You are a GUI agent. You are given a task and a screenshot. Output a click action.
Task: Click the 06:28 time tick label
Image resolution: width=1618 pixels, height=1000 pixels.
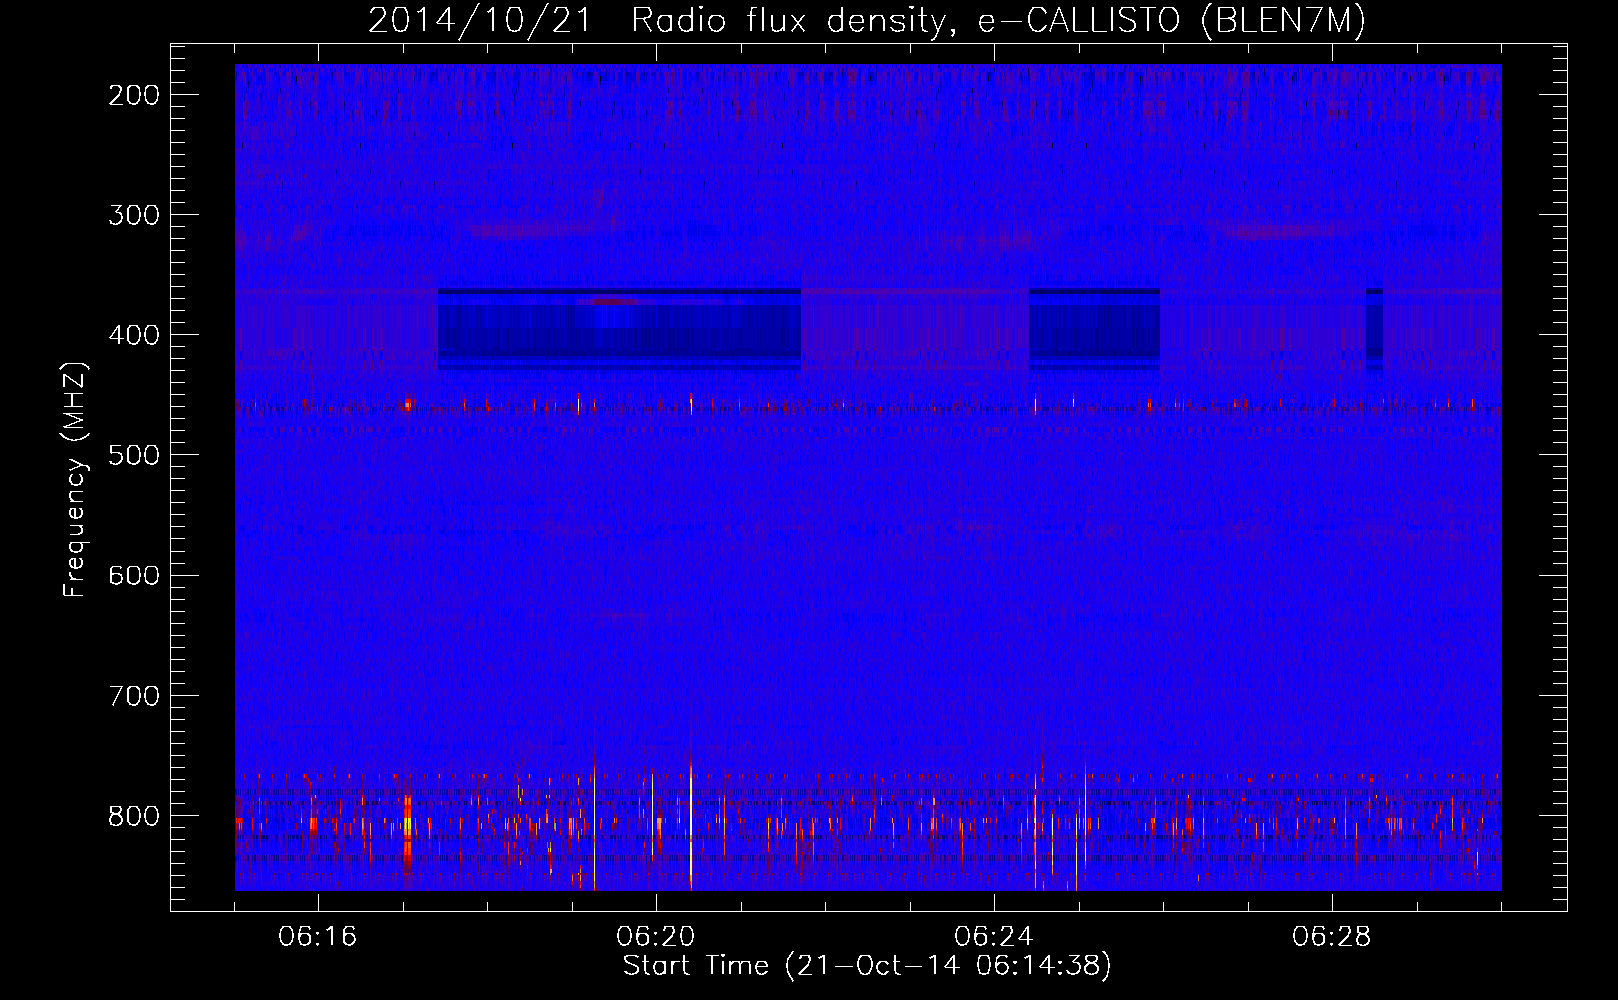(1332, 937)
